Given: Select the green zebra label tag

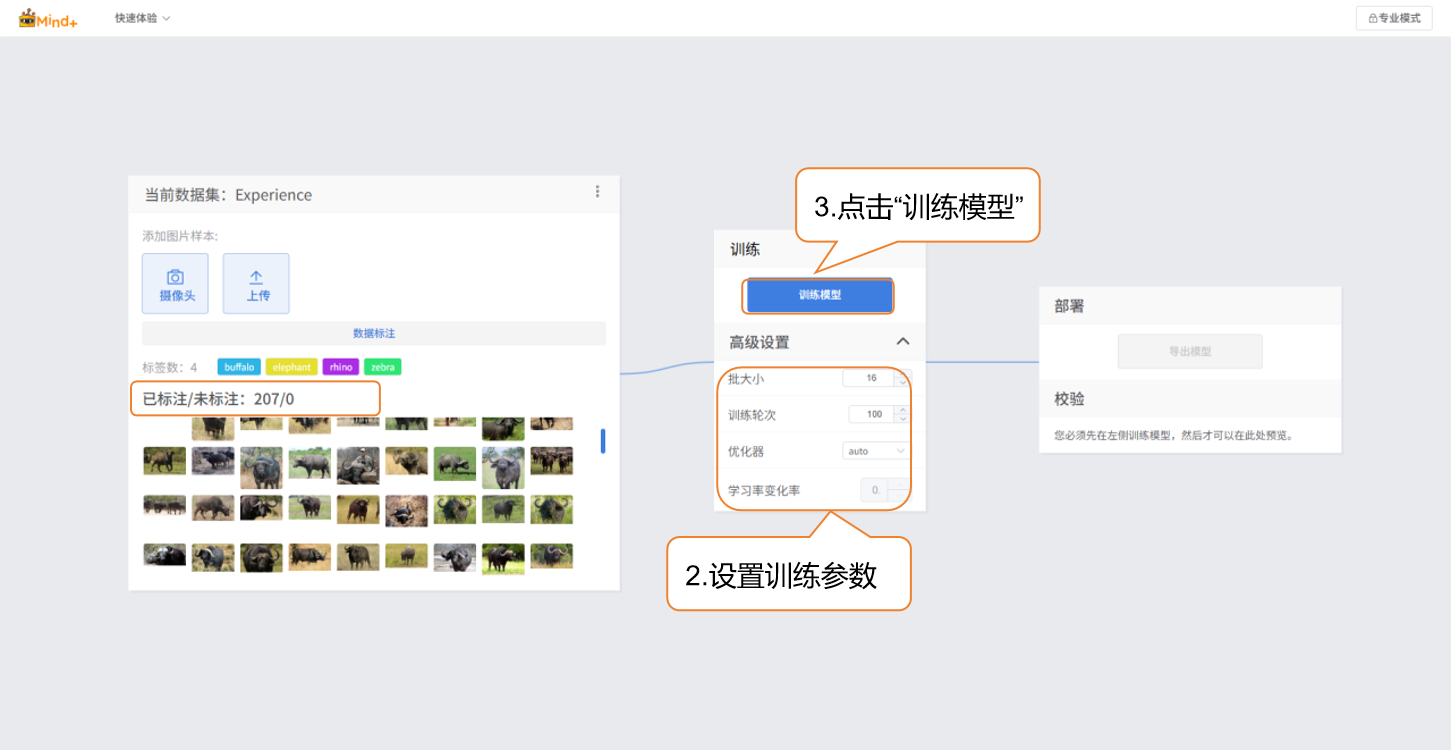Looking at the screenshot, I should point(382,367).
